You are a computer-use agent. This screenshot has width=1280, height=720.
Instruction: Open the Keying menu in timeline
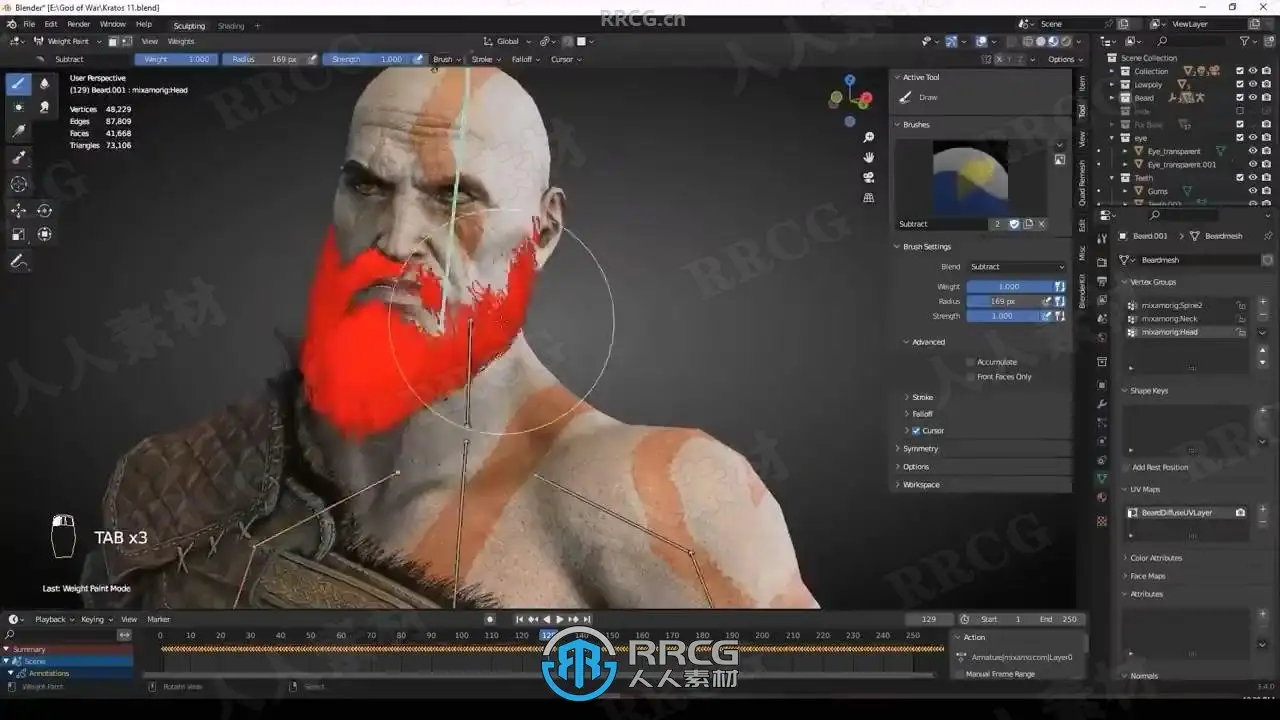[96, 619]
